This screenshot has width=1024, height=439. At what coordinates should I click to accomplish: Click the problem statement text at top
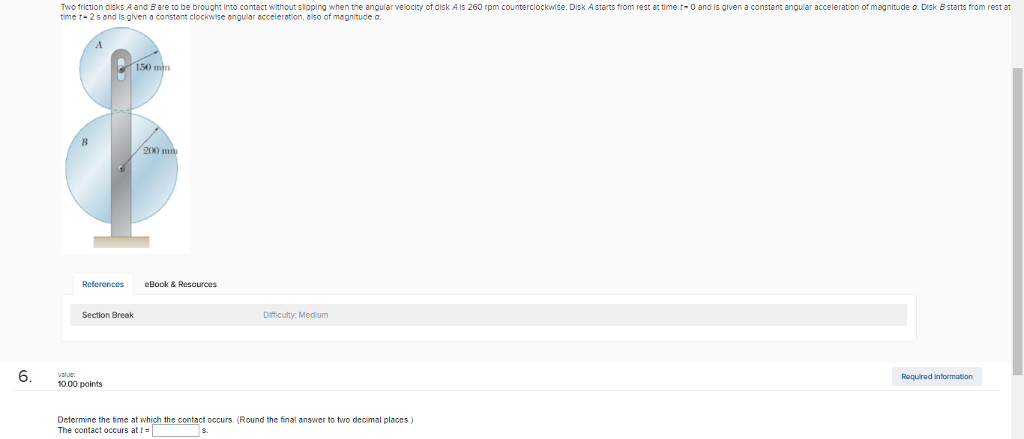(x=534, y=12)
